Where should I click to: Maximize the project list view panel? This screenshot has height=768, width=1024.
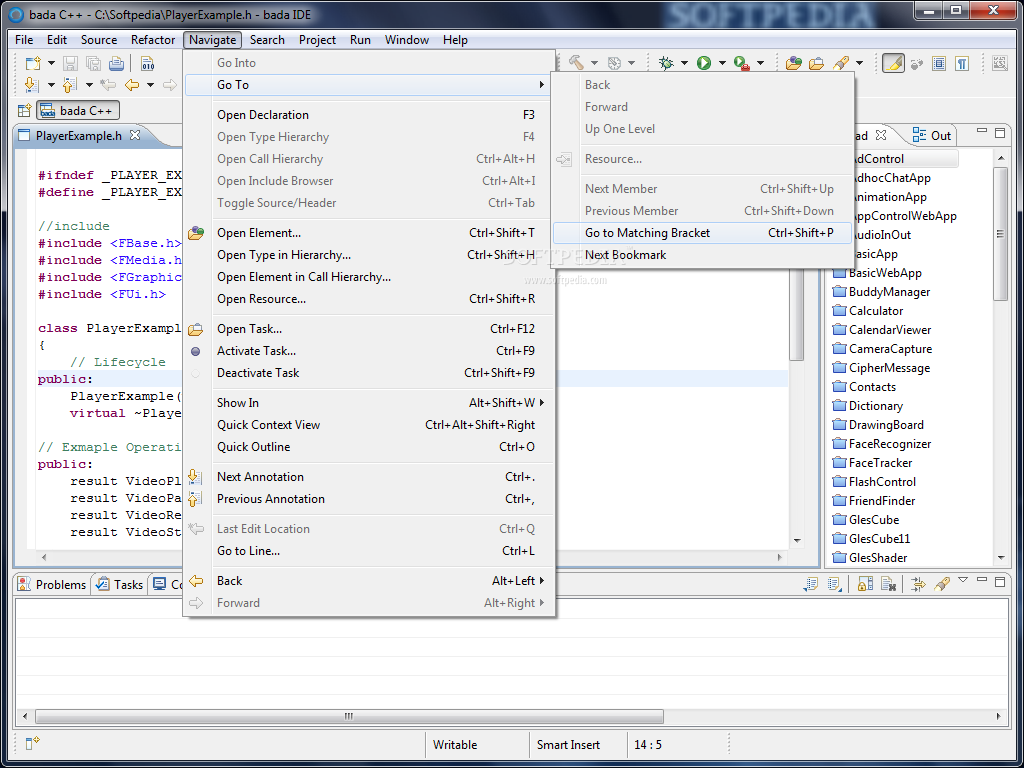click(x=1000, y=133)
